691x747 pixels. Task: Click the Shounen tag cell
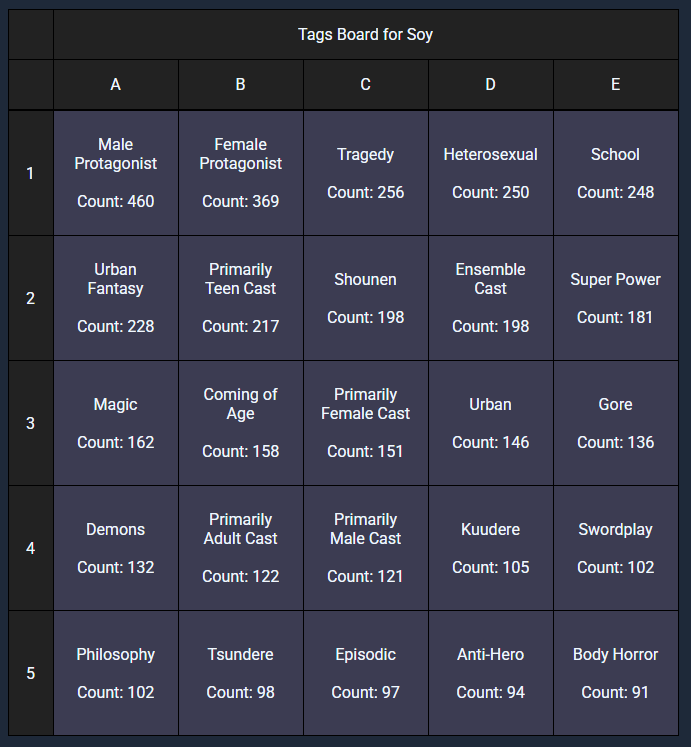366,298
